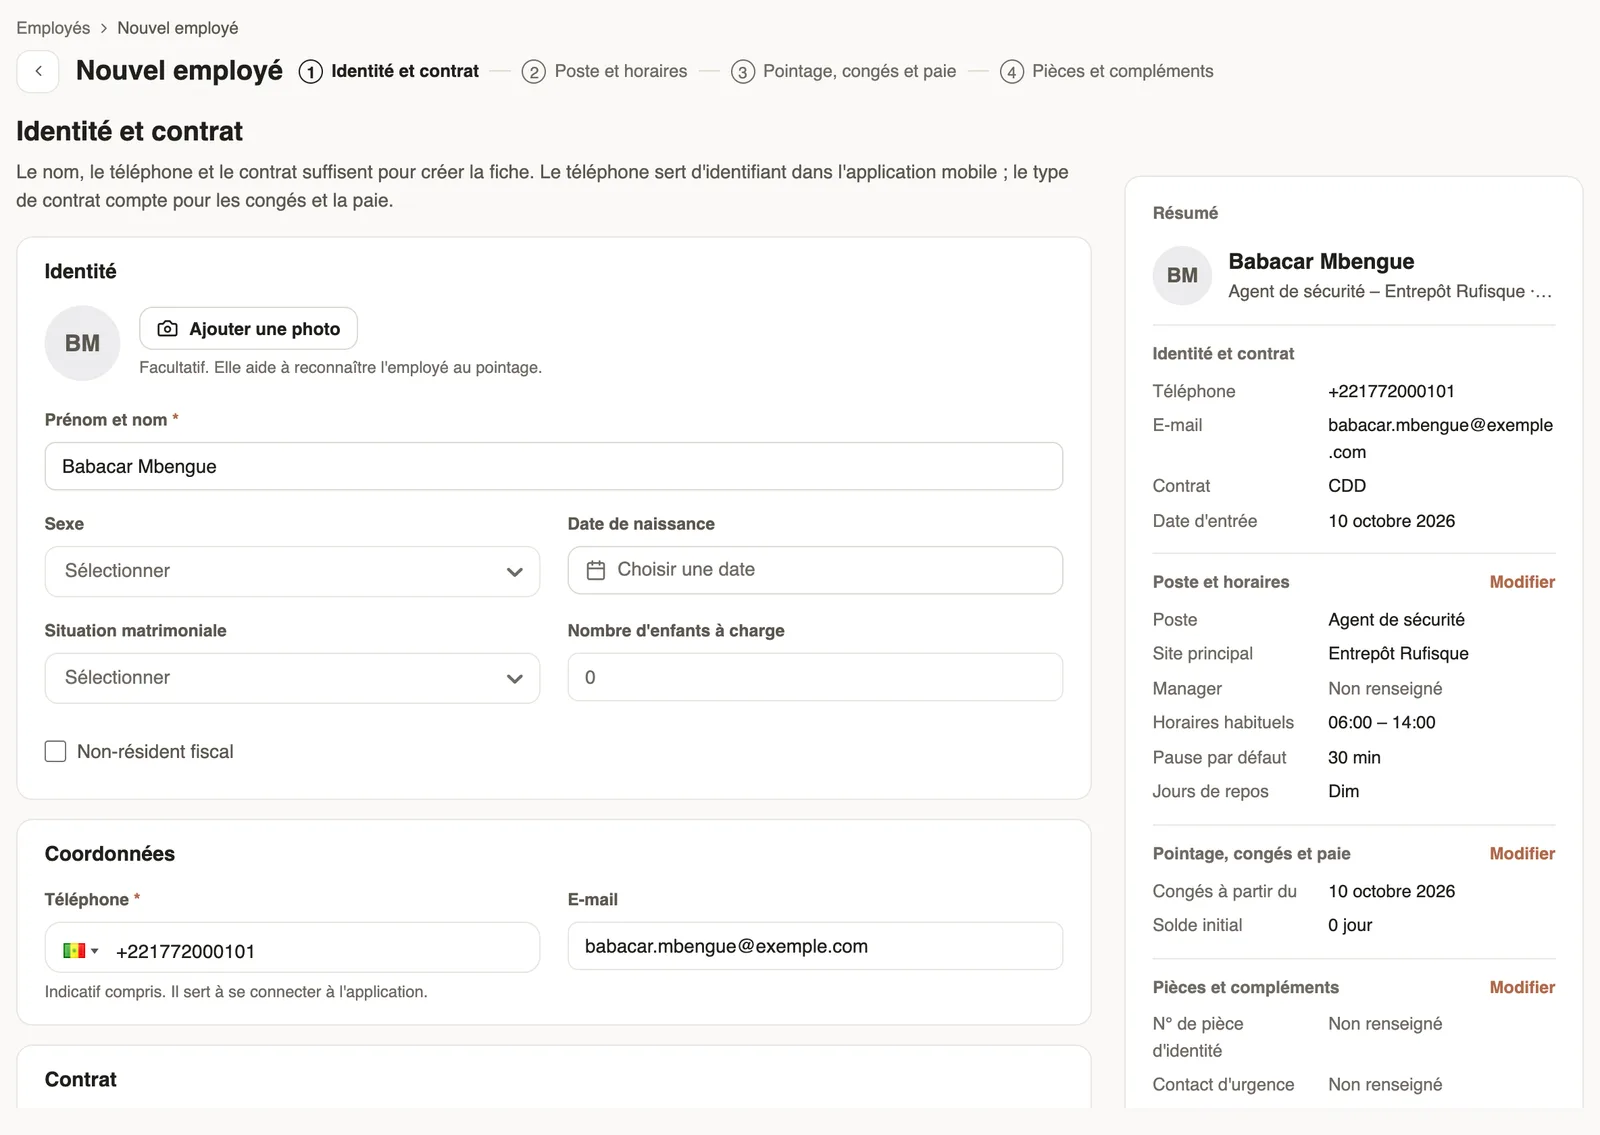Click the Entrepôt Rufisque site value

[x=1398, y=654]
